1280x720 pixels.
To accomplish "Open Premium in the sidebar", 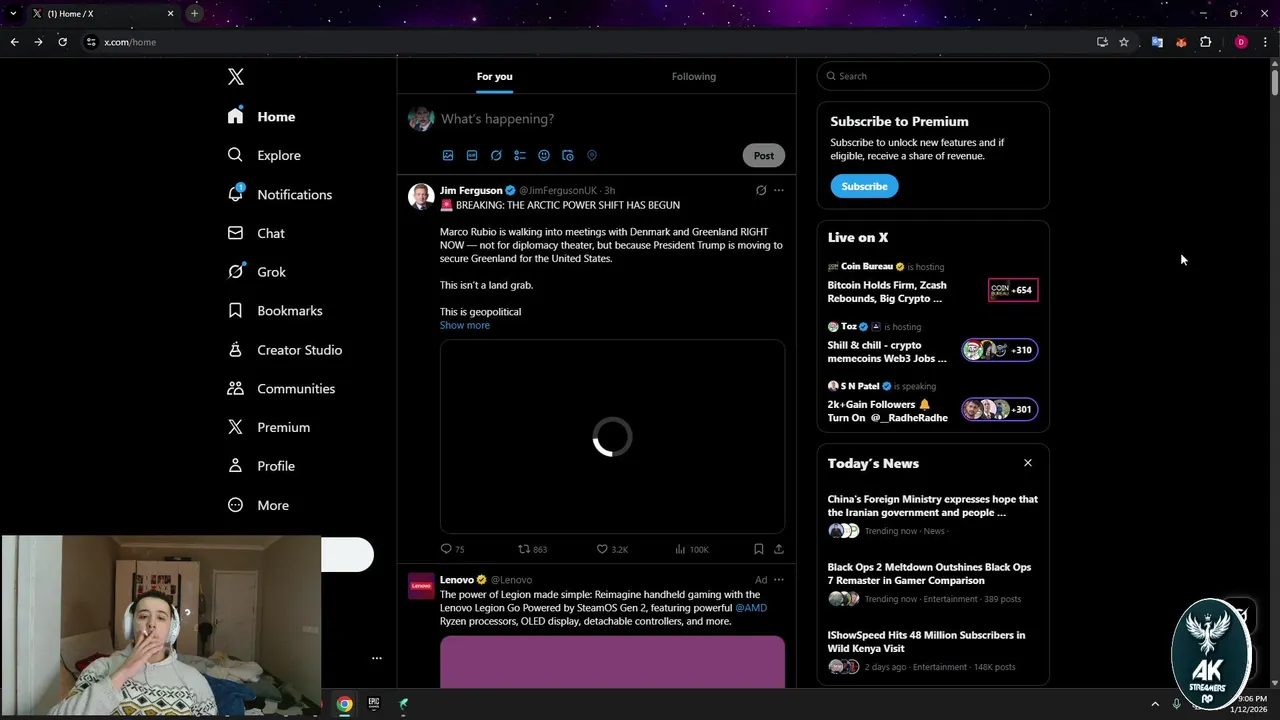I will (269, 427).
